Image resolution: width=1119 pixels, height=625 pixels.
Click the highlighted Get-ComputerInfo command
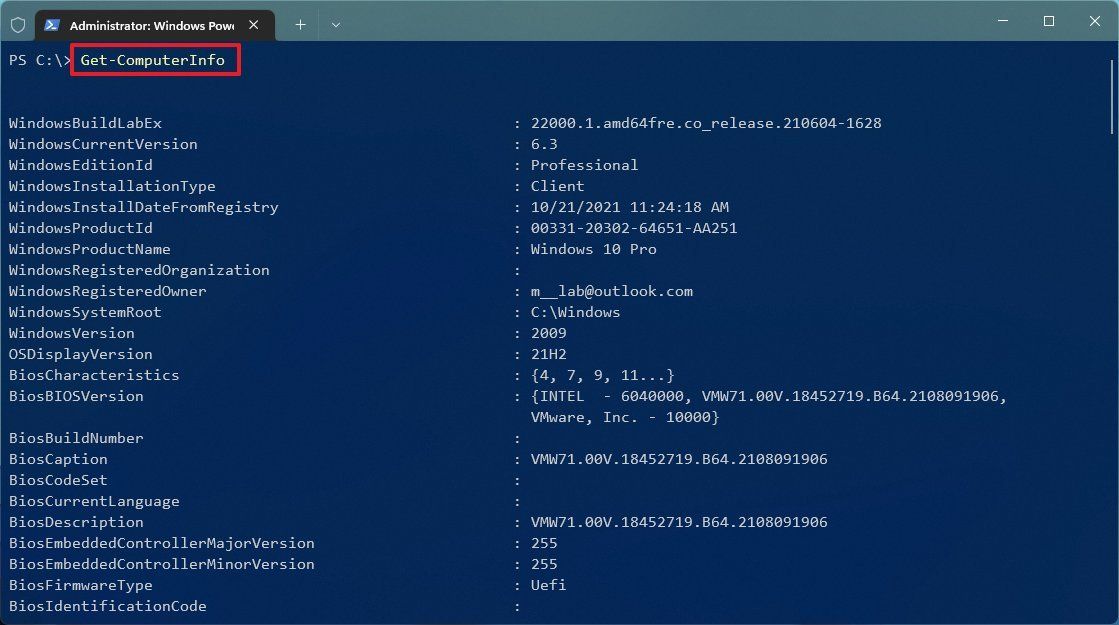coord(154,60)
